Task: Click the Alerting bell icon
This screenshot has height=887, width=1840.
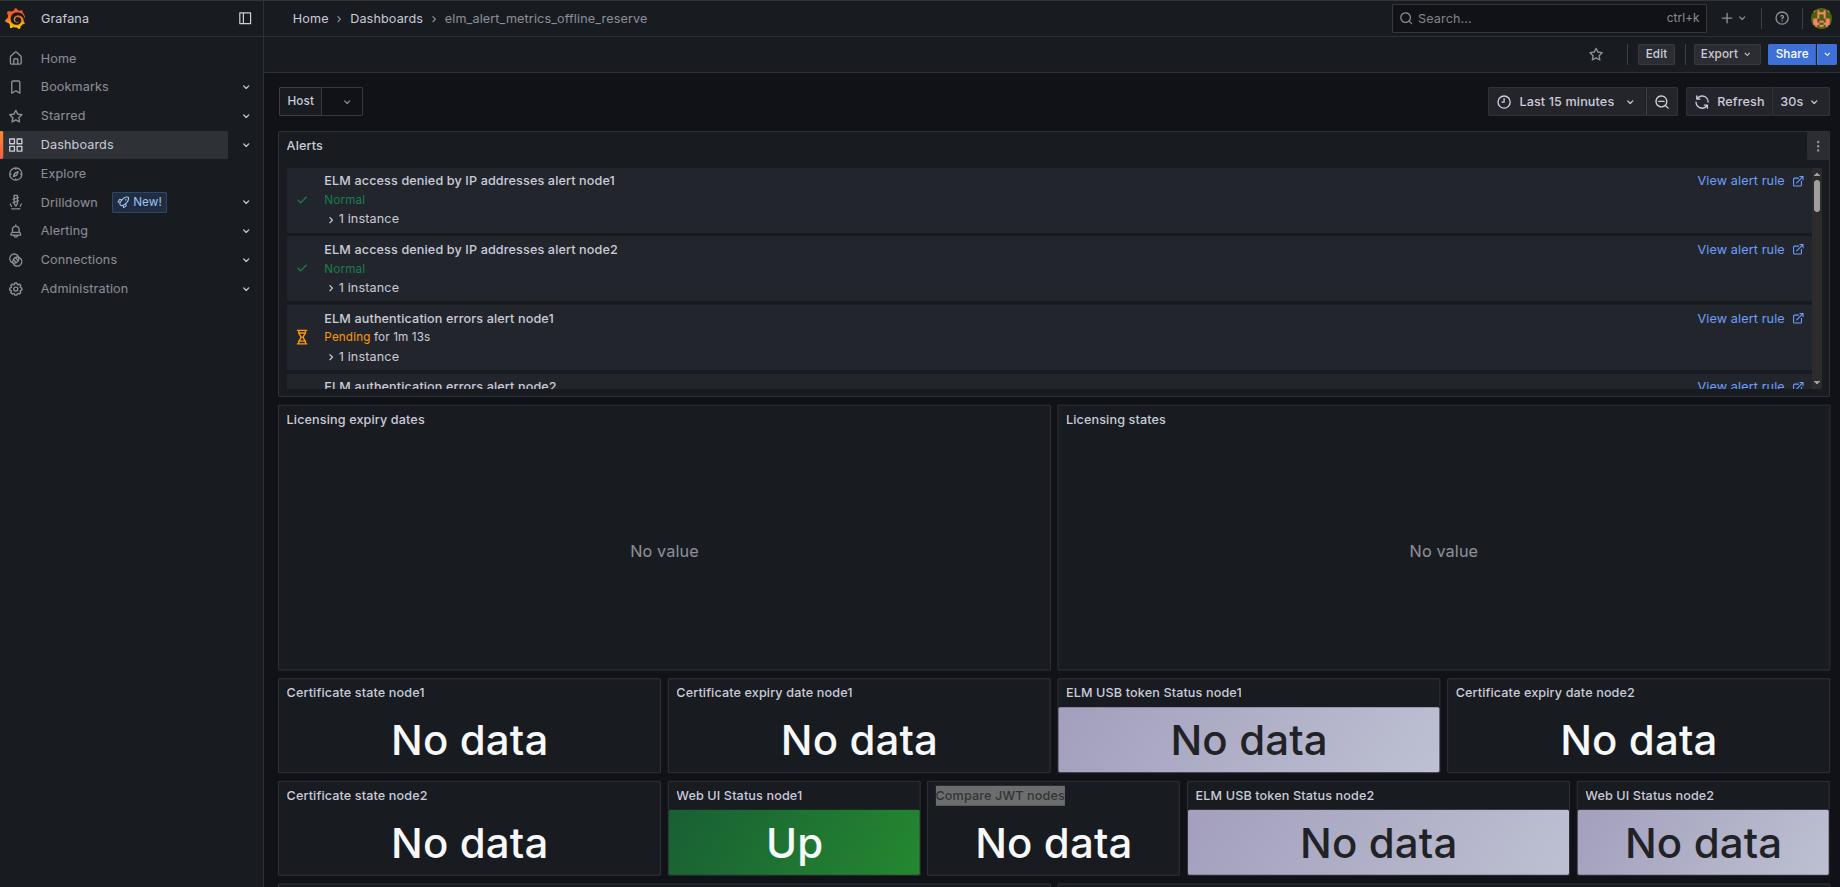Action: 16,231
